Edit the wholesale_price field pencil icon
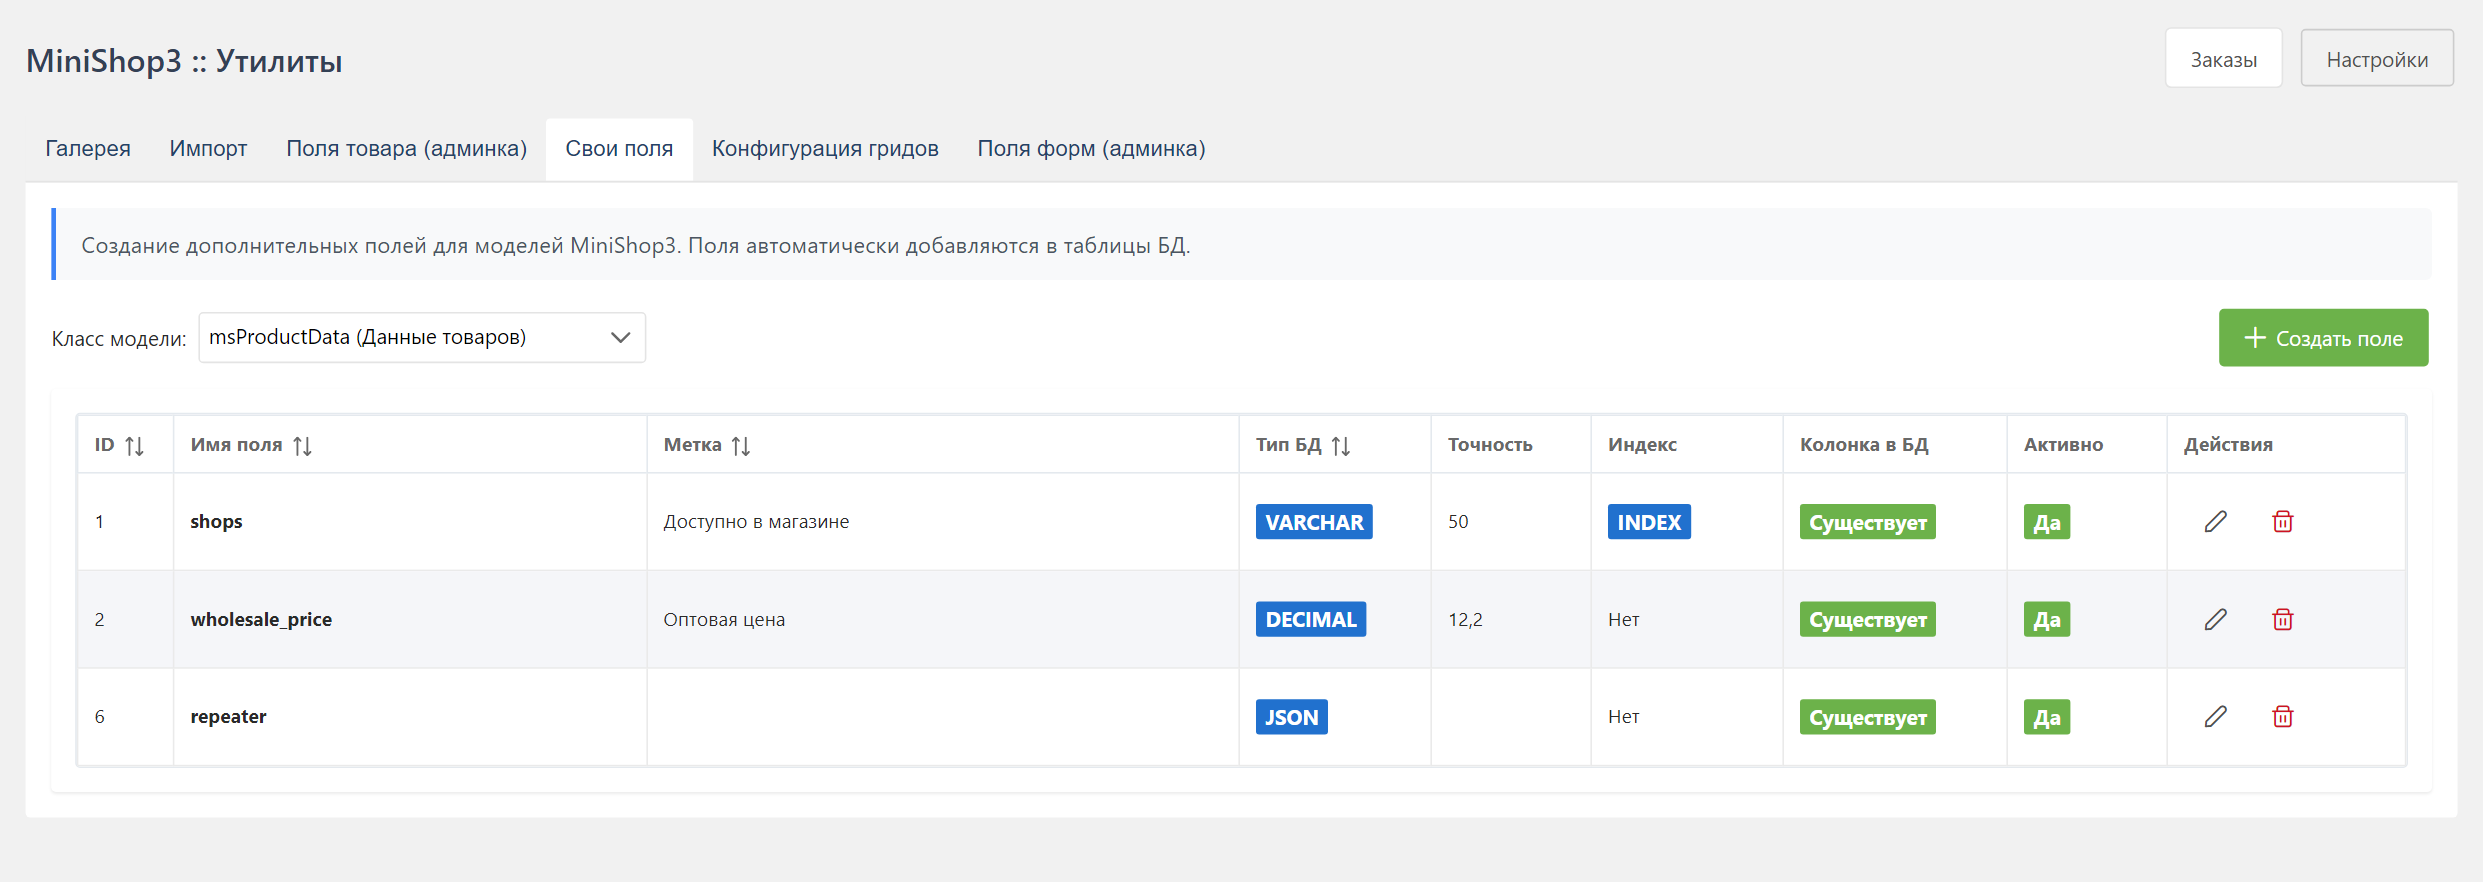 coord(2215,619)
